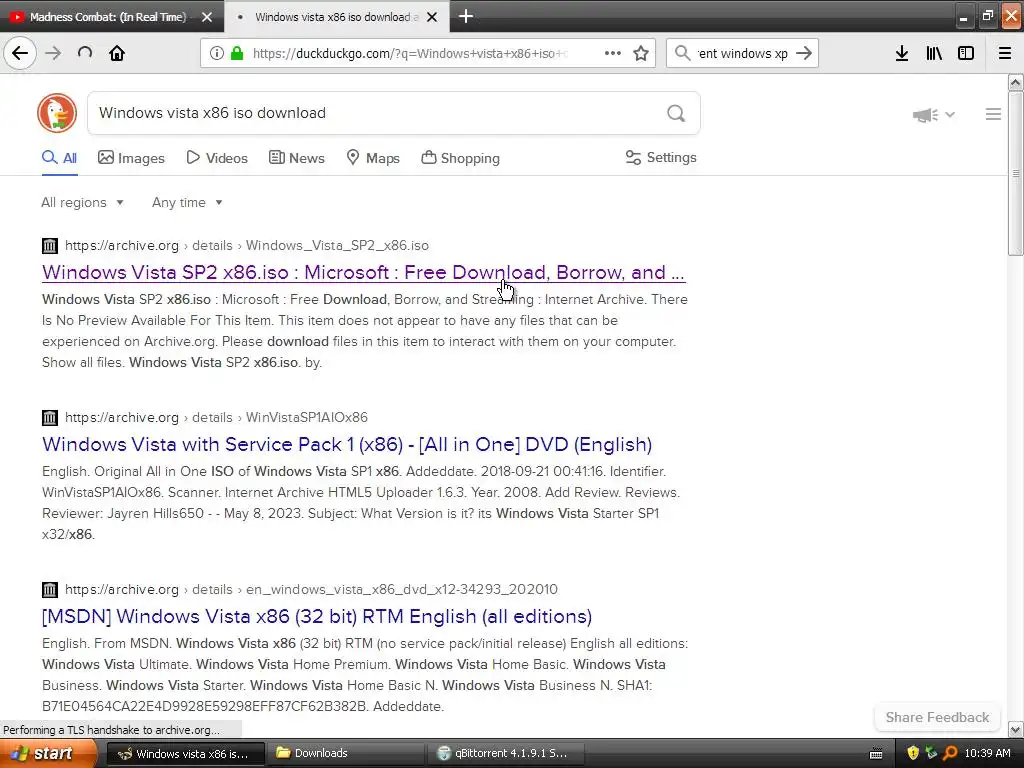Open page actions three-dot menu

[x=613, y=53]
